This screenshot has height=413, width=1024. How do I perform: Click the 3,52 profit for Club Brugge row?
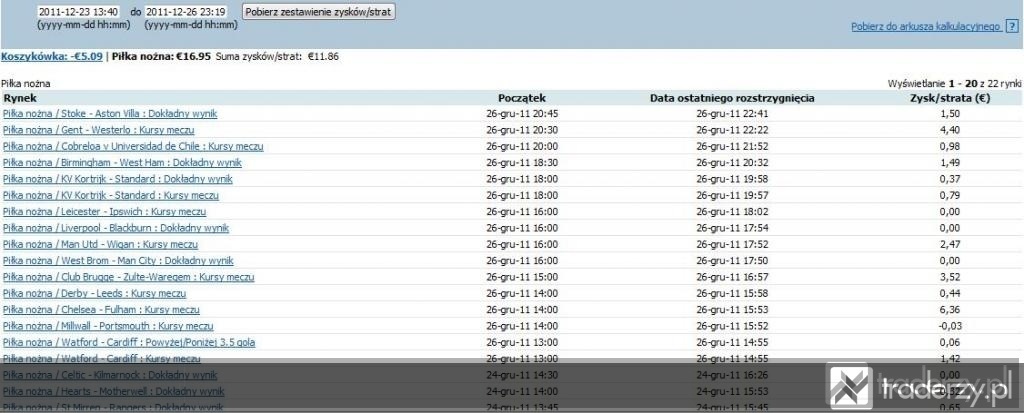[x=951, y=277]
